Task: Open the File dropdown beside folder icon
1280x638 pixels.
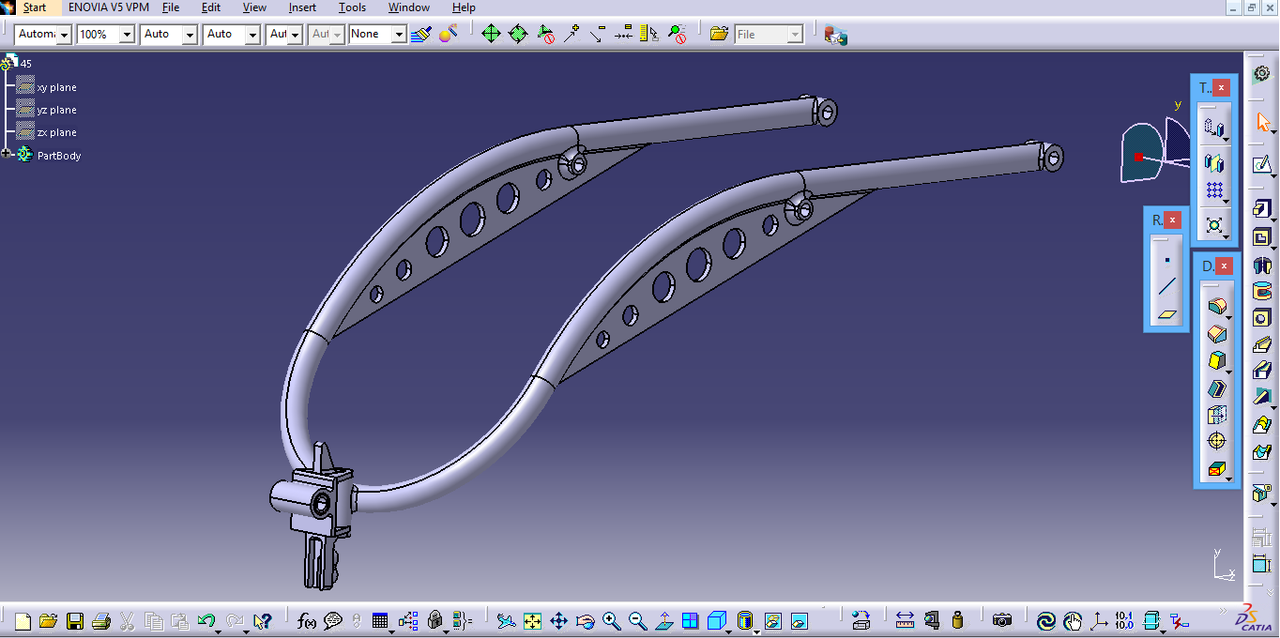Action: point(768,34)
